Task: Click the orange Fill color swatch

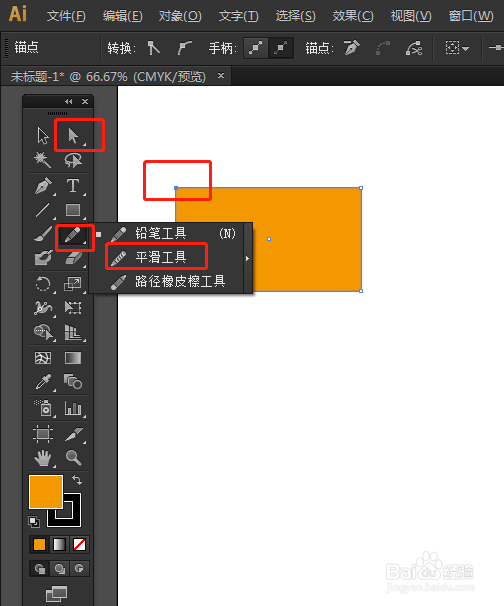Action: 46,492
